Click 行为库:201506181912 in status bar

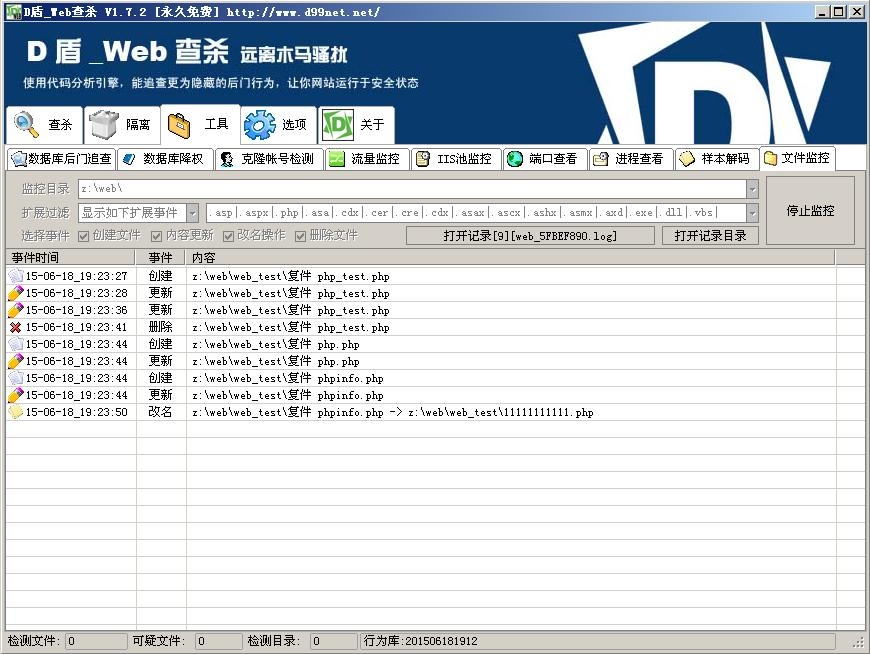point(421,641)
